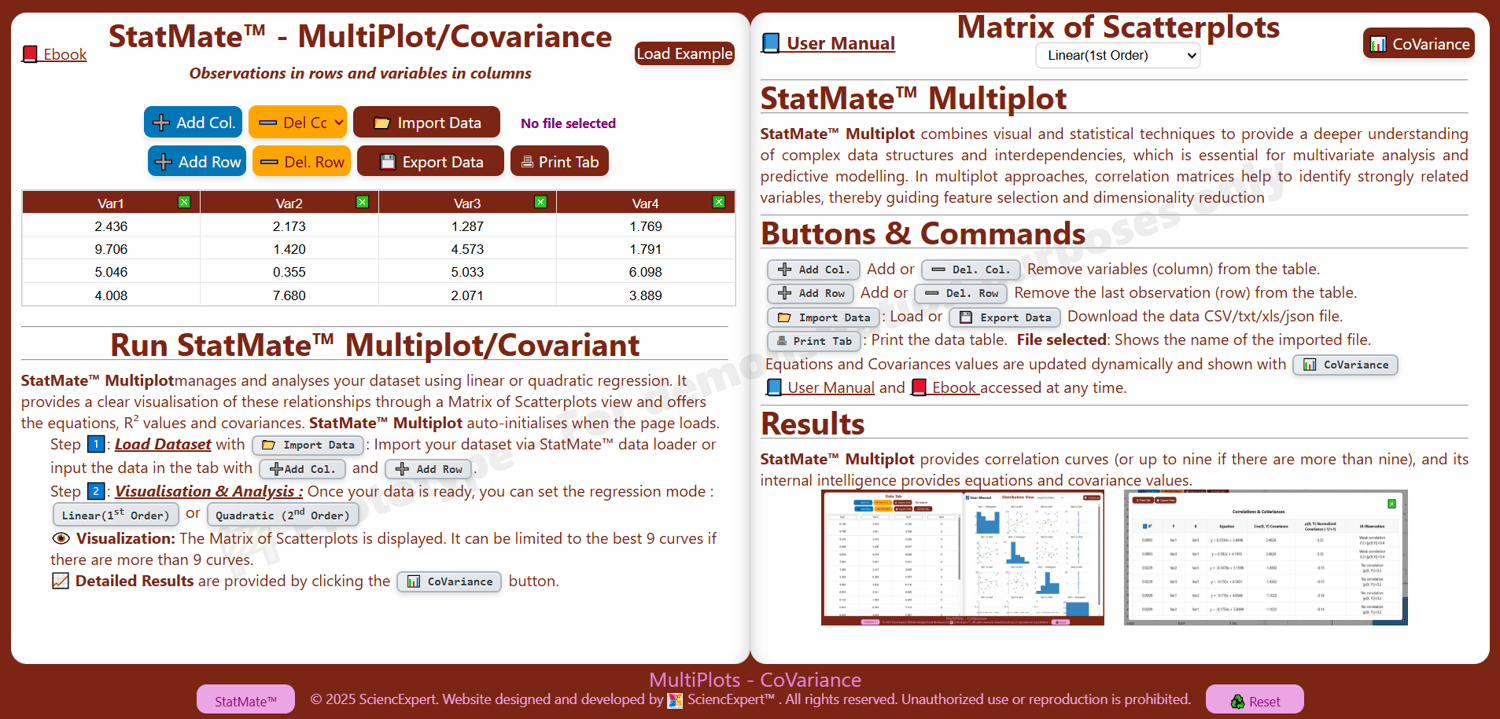This screenshot has height=719, width=1500.
Task: Click the minus icon on Del. Row button
Action: point(268,162)
